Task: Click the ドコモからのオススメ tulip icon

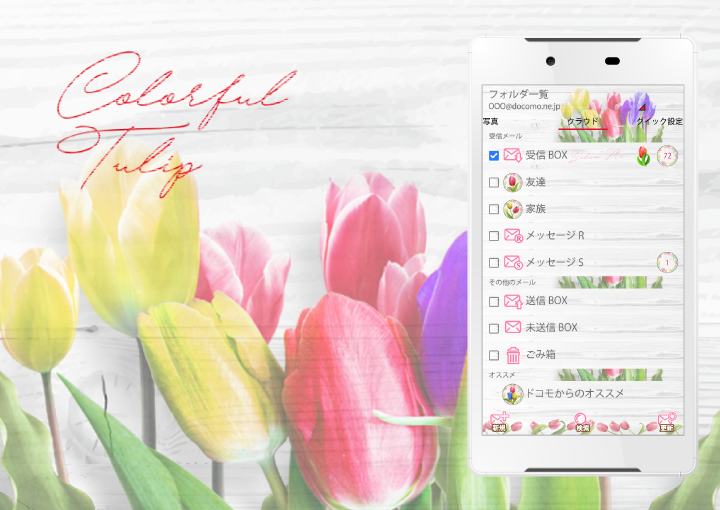Action: 513,393
